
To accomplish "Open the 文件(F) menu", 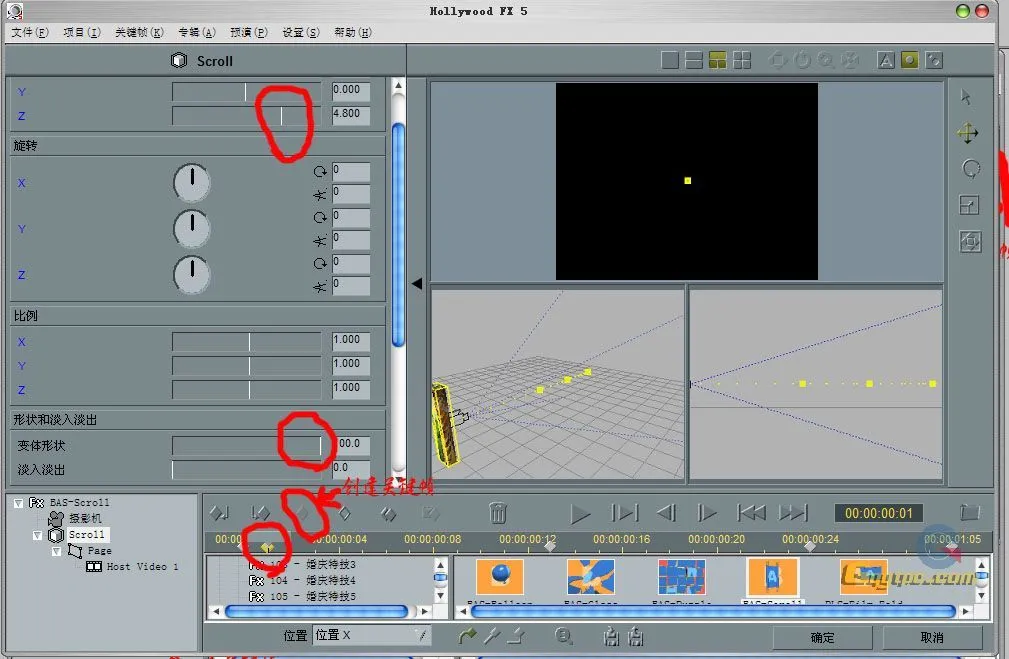I will [30, 32].
